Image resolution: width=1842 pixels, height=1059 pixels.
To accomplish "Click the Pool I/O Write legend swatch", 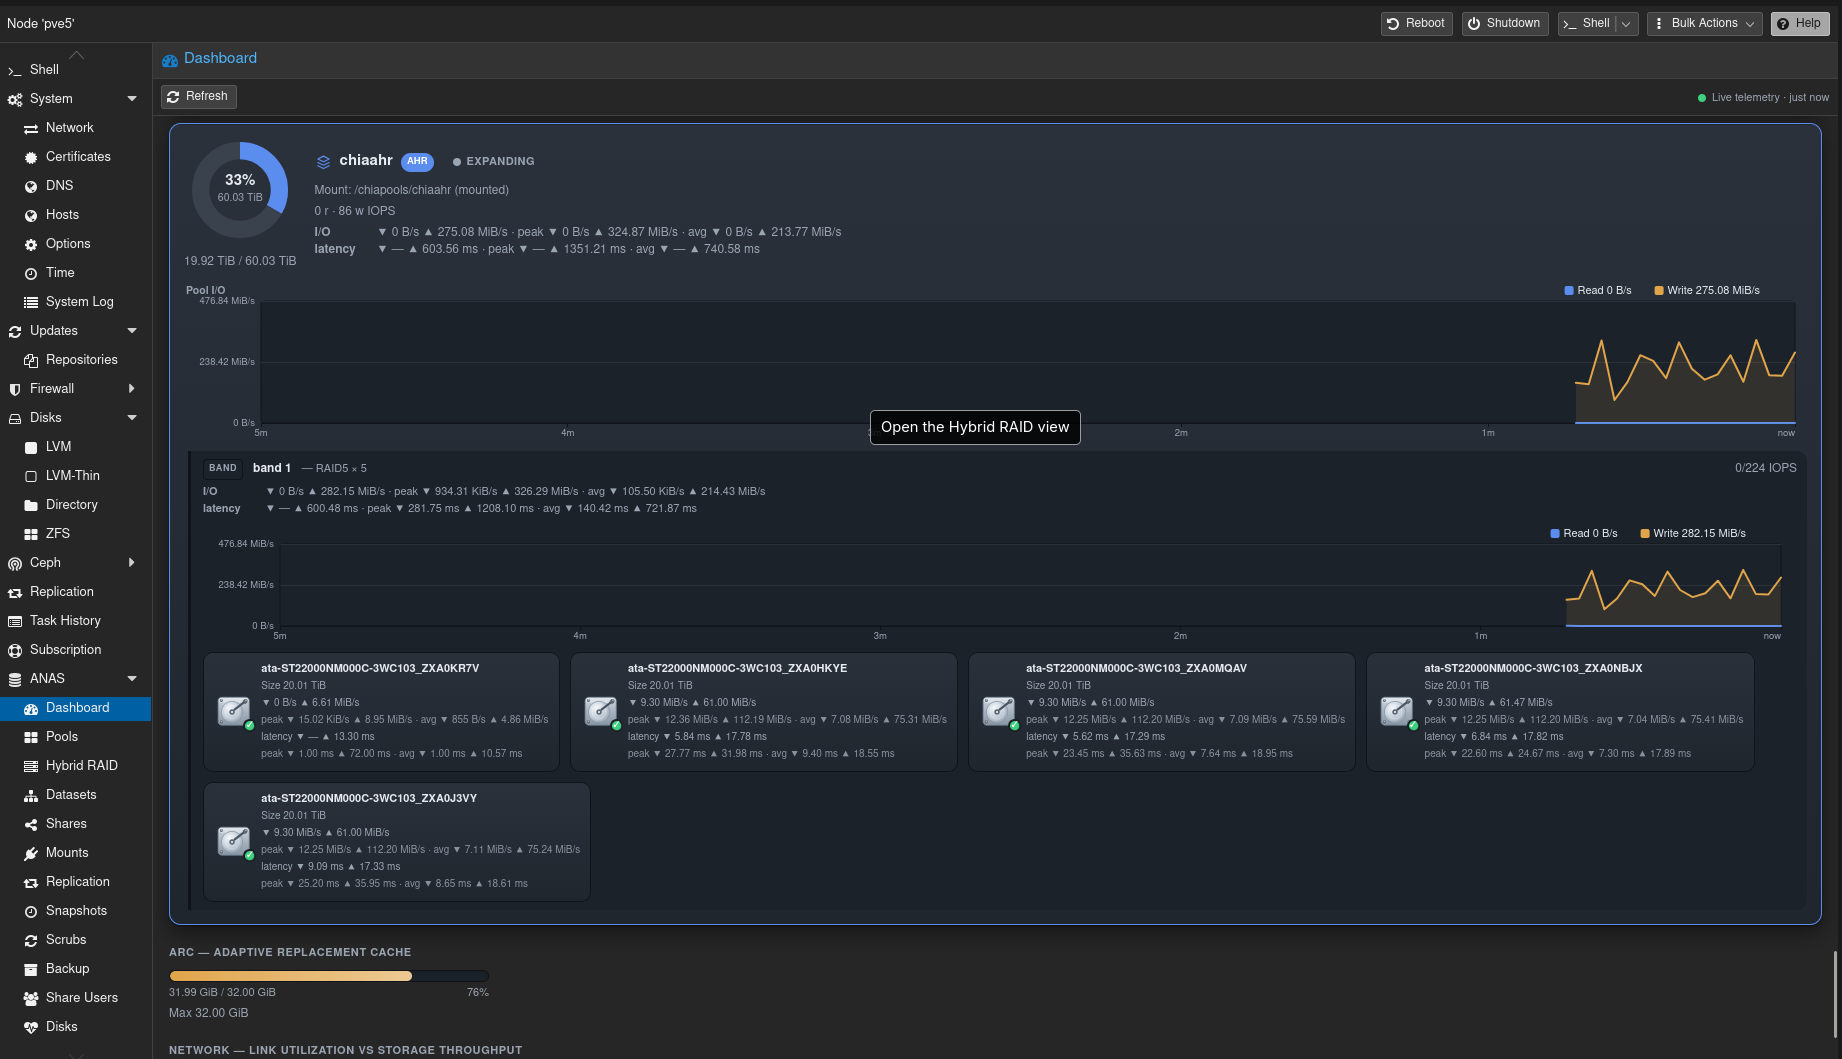I will click(x=1659, y=290).
